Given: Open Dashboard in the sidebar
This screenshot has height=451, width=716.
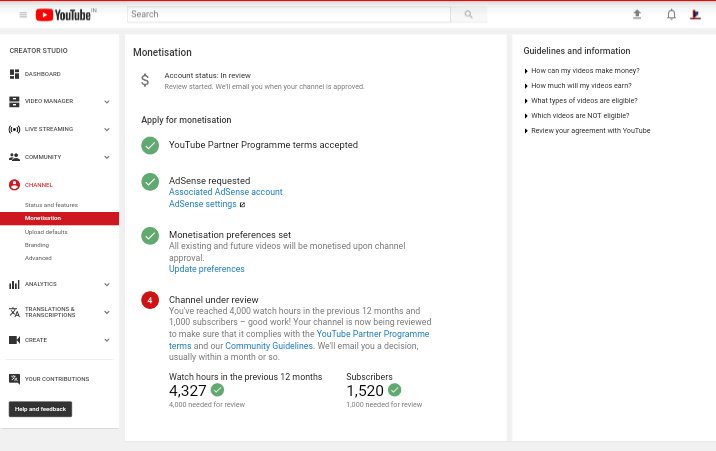Looking at the screenshot, I should tap(42, 74).
